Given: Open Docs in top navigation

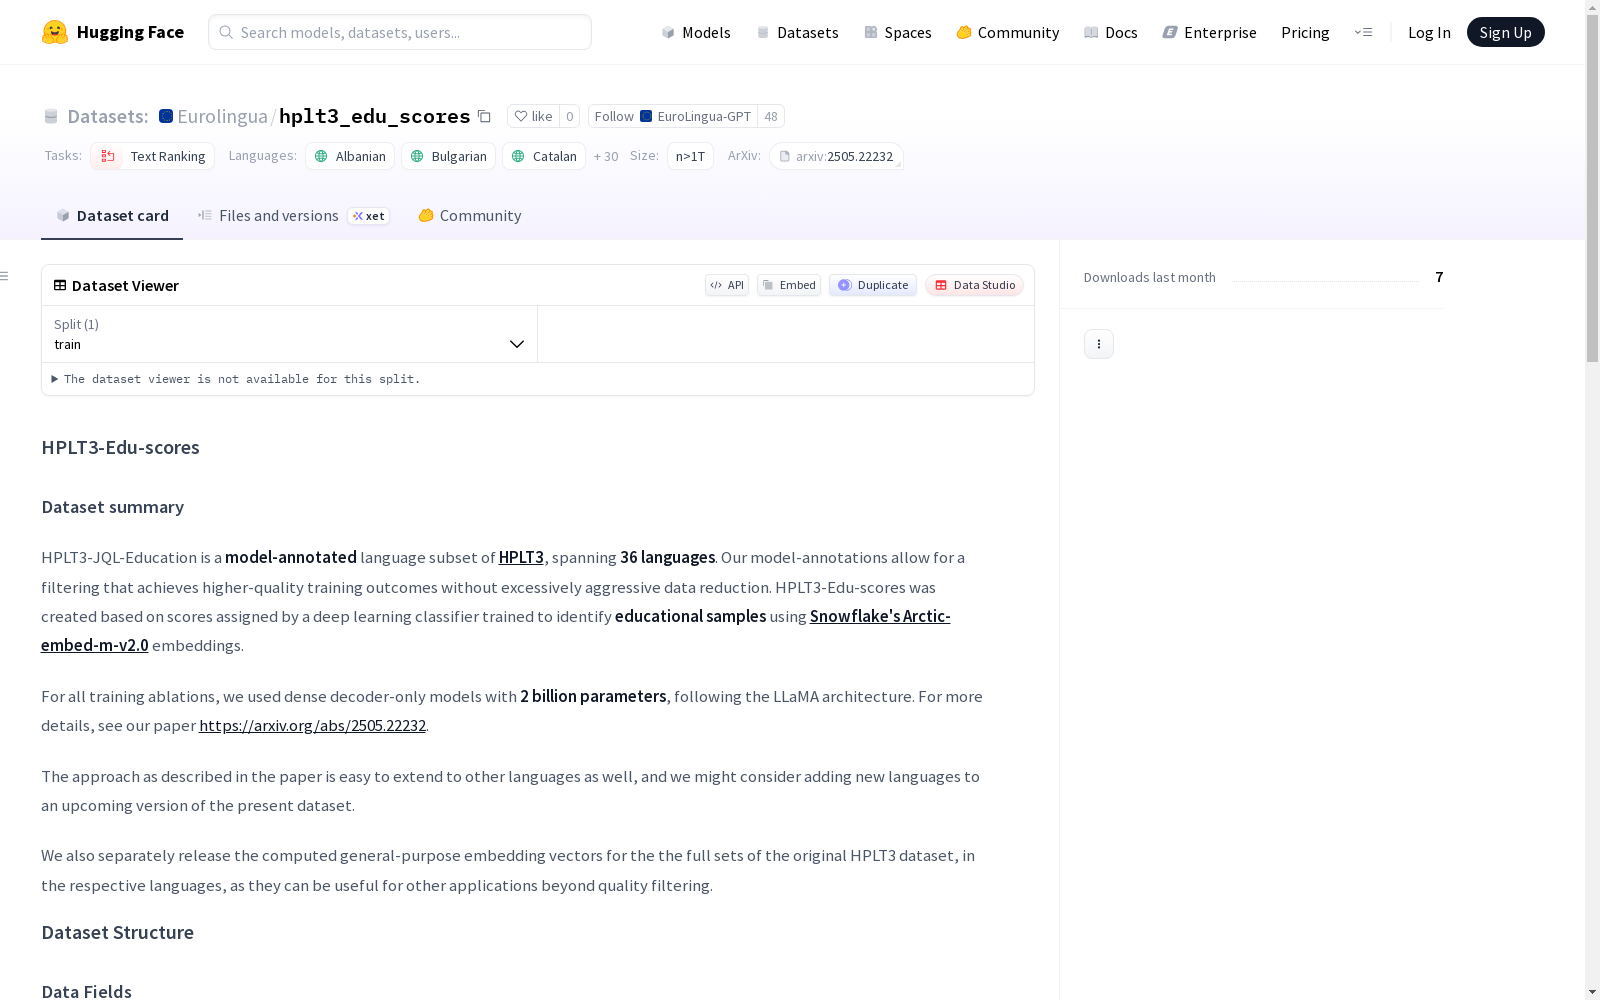Looking at the screenshot, I should (1111, 32).
